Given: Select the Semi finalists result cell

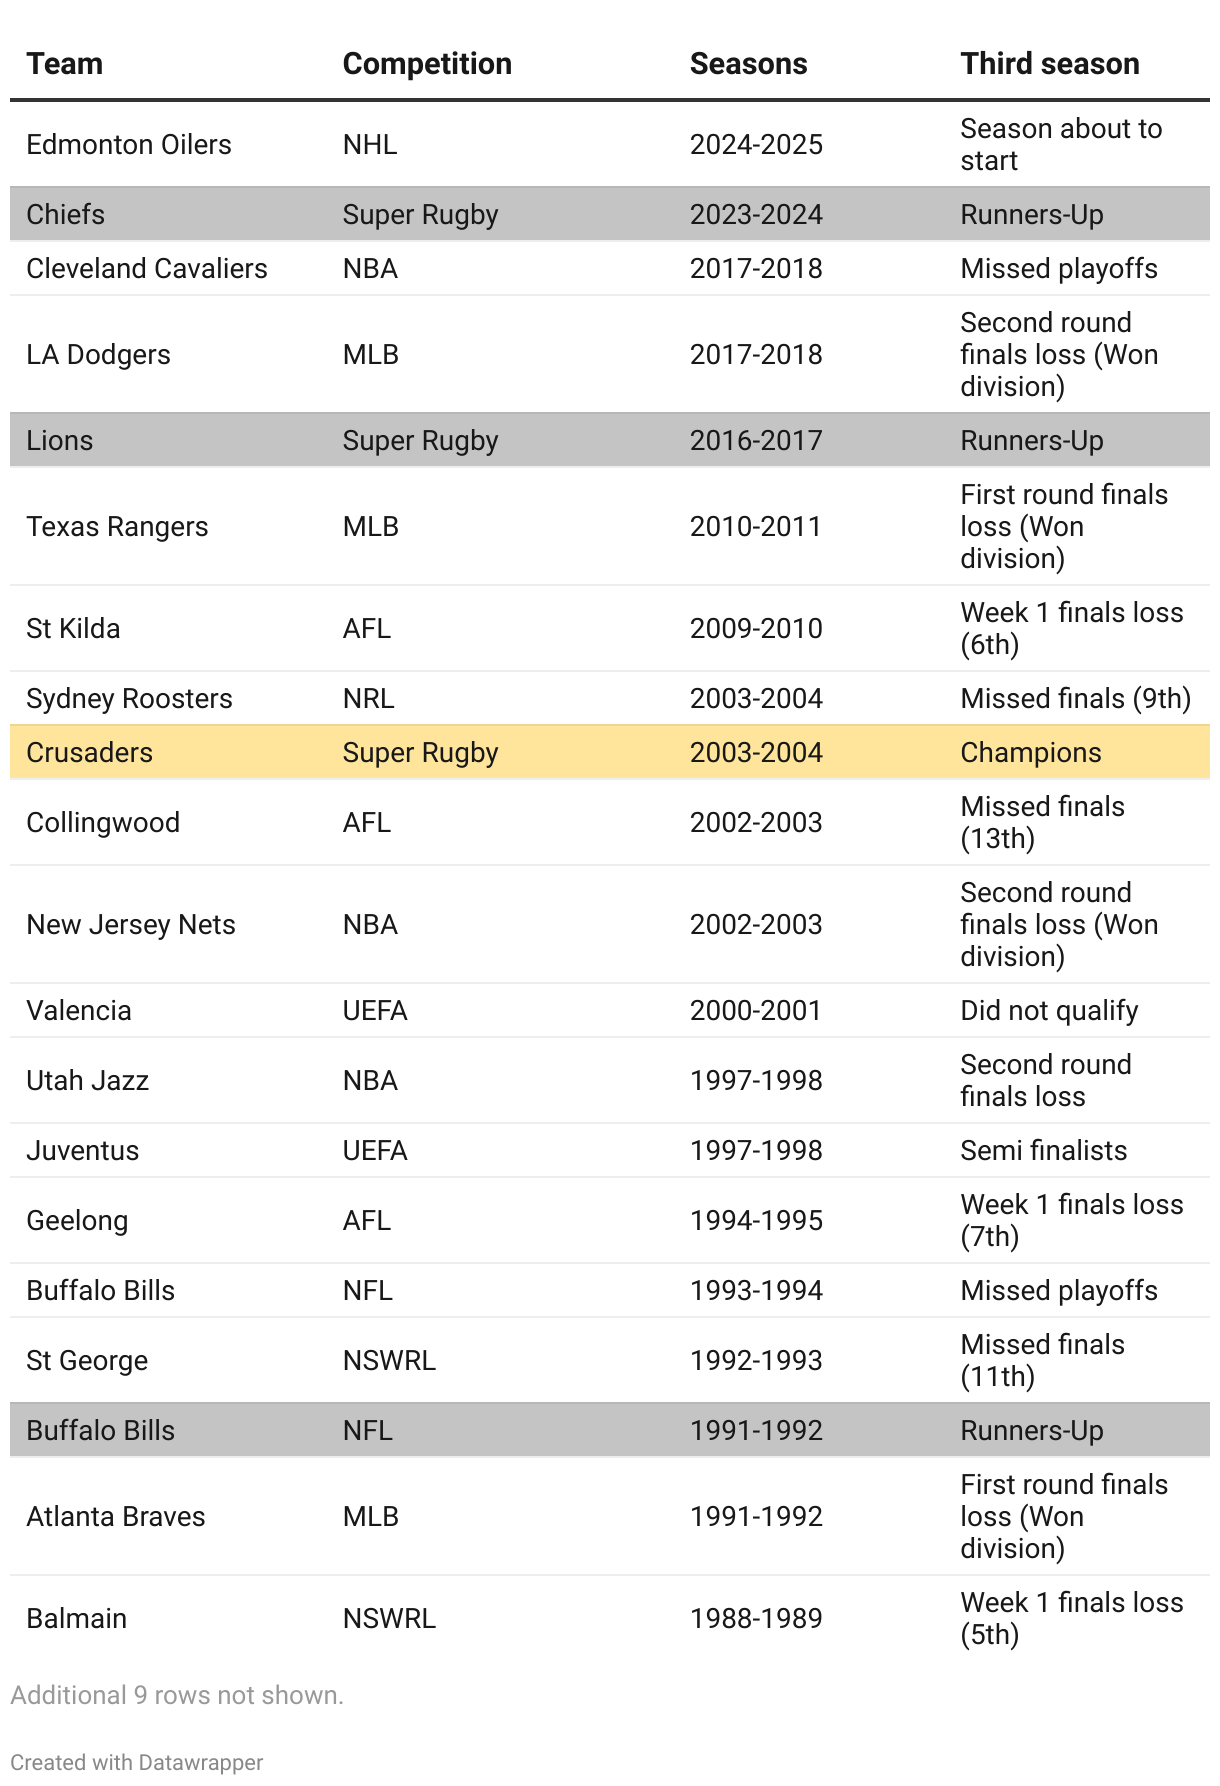Looking at the screenshot, I should click(1043, 1151).
